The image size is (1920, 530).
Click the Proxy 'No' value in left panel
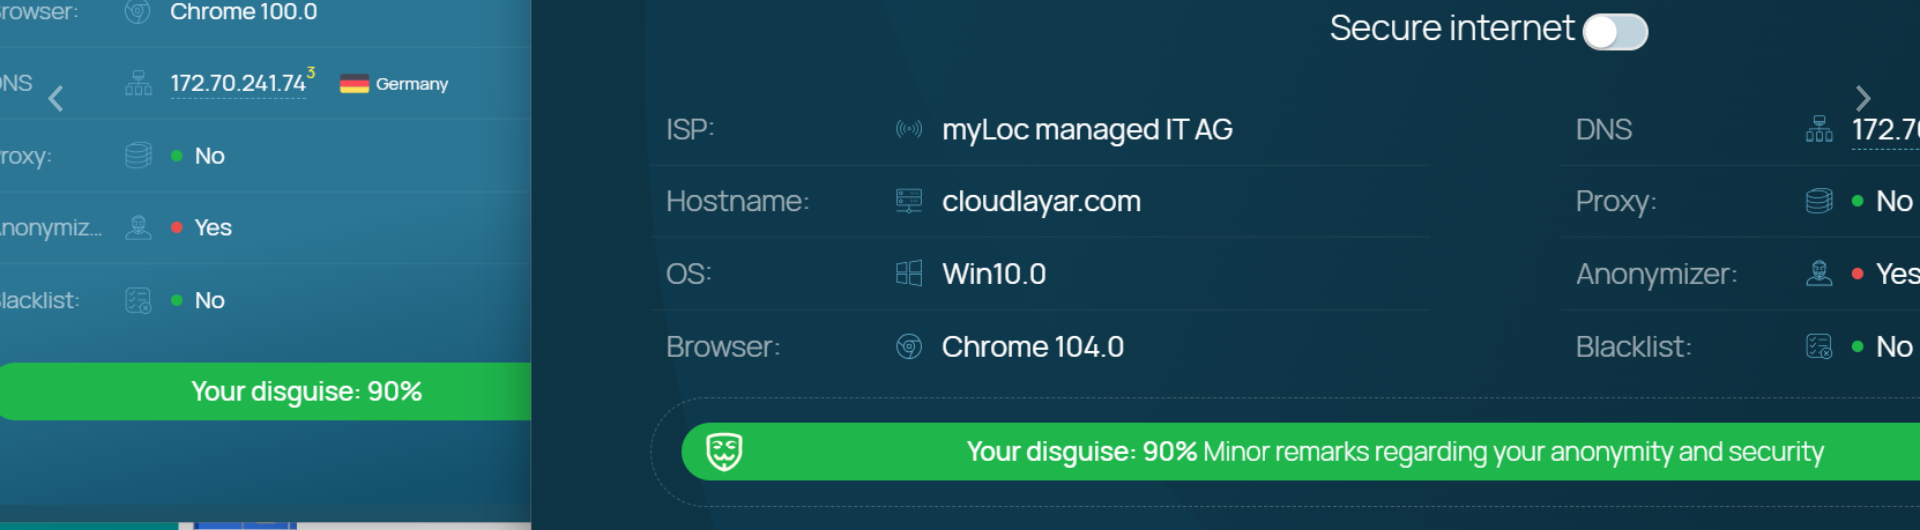[210, 156]
